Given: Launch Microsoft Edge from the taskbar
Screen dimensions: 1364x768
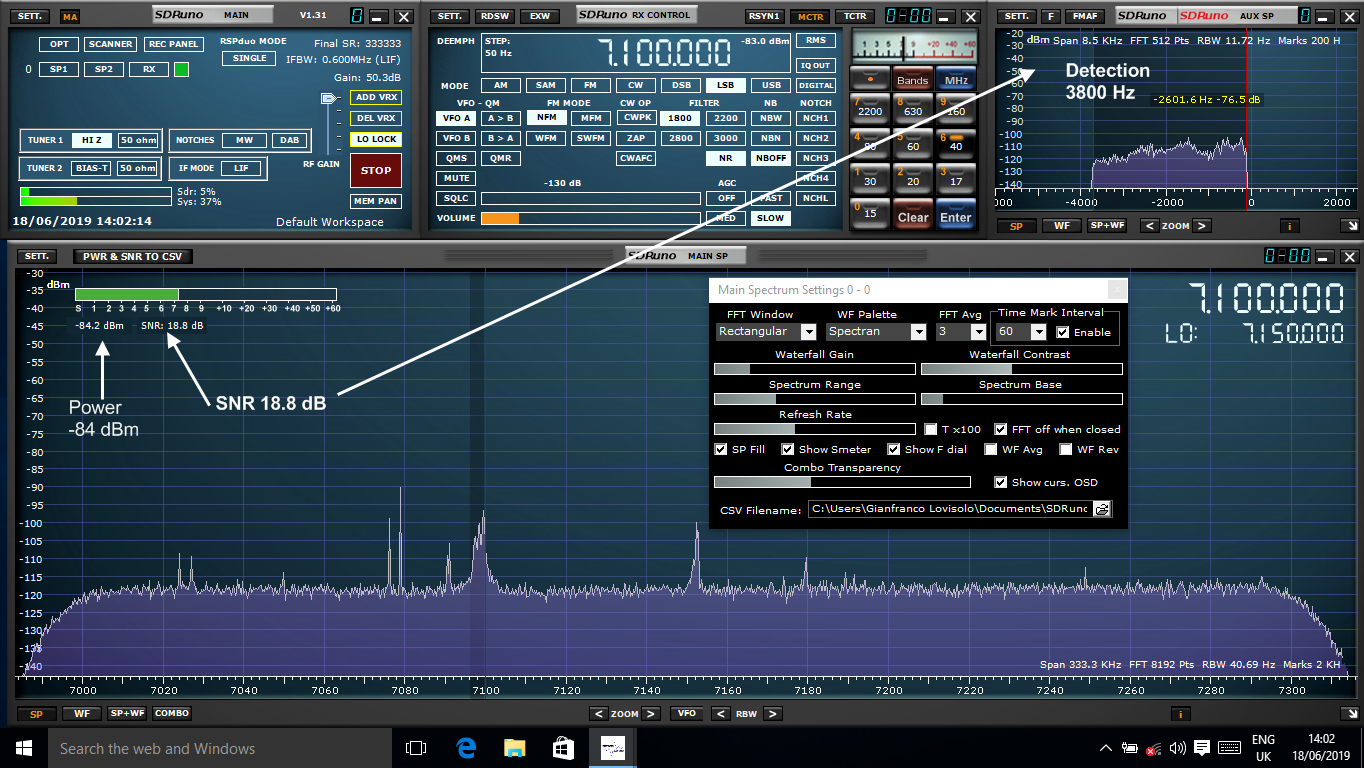Looking at the screenshot, I should (x=466, y=748).
